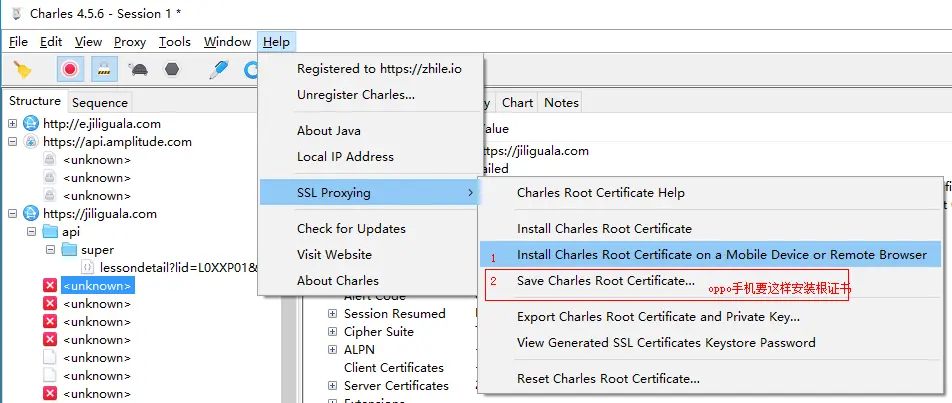Select https://jiliguala.com host entry

coord(100,214)
